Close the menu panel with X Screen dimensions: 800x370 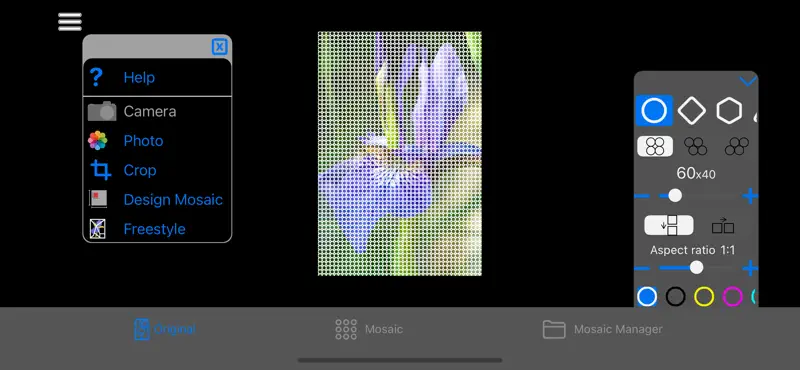click(219, 47)
